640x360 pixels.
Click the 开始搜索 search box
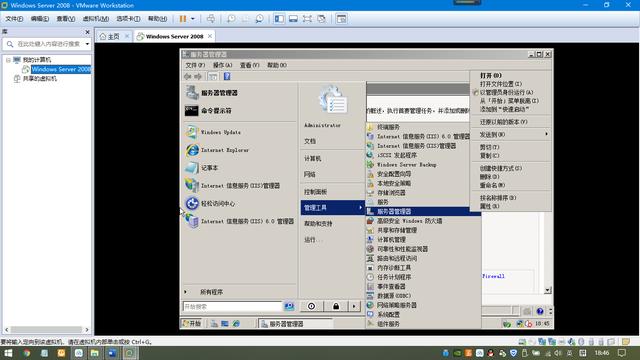click(x=232, y=306)
